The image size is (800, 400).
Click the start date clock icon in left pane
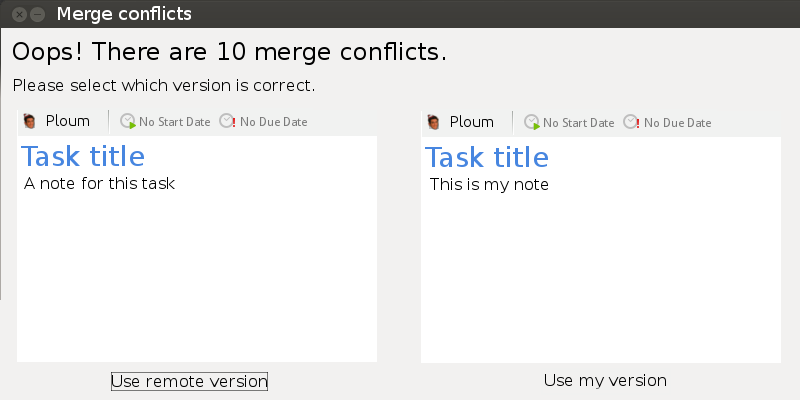(x=128, y=122)
